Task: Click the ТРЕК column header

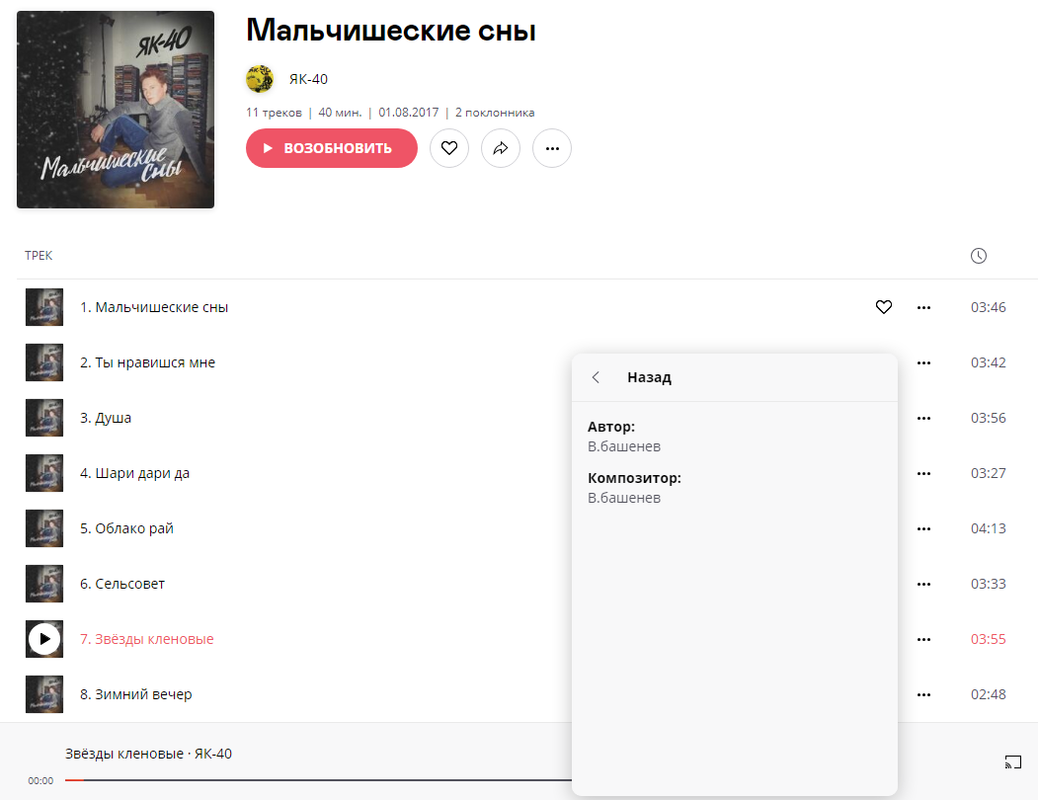Action: point(38,256)
